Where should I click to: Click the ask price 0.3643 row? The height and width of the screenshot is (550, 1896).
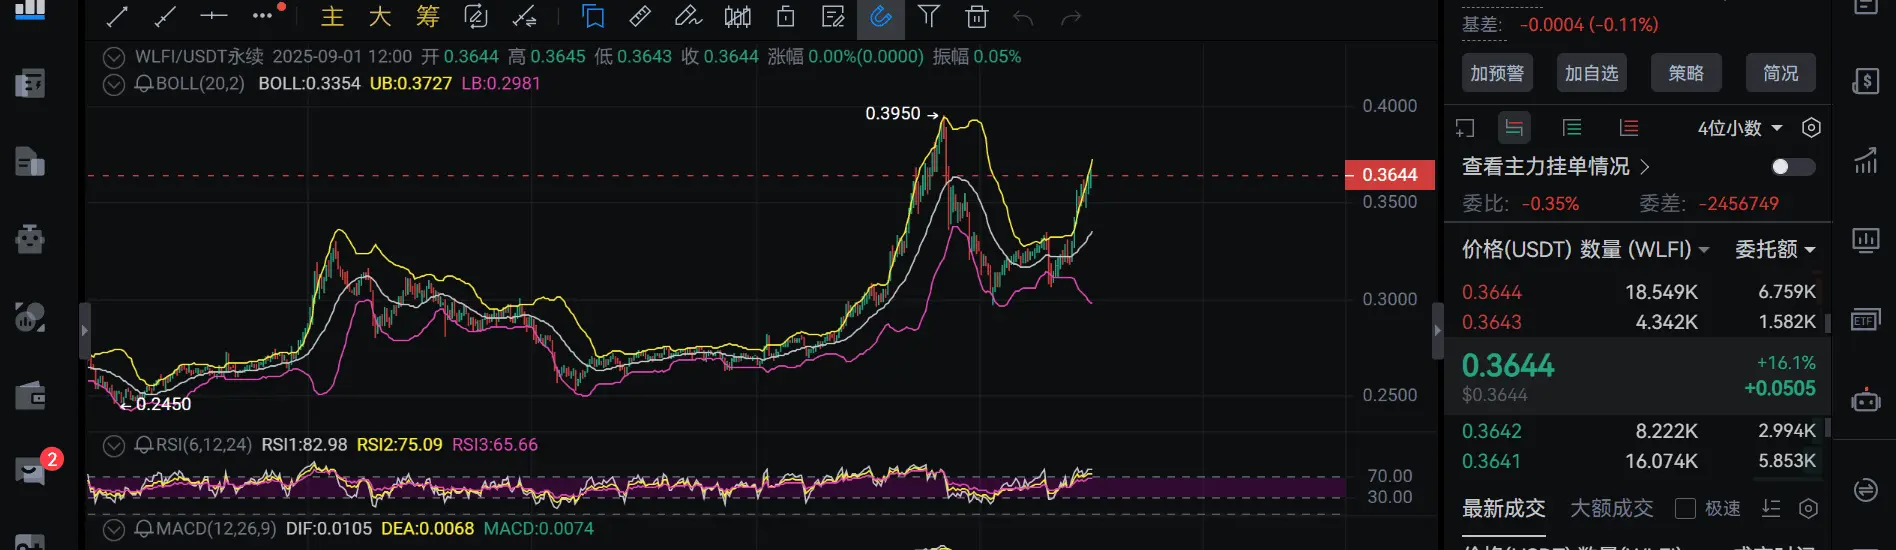(1638, 322)
